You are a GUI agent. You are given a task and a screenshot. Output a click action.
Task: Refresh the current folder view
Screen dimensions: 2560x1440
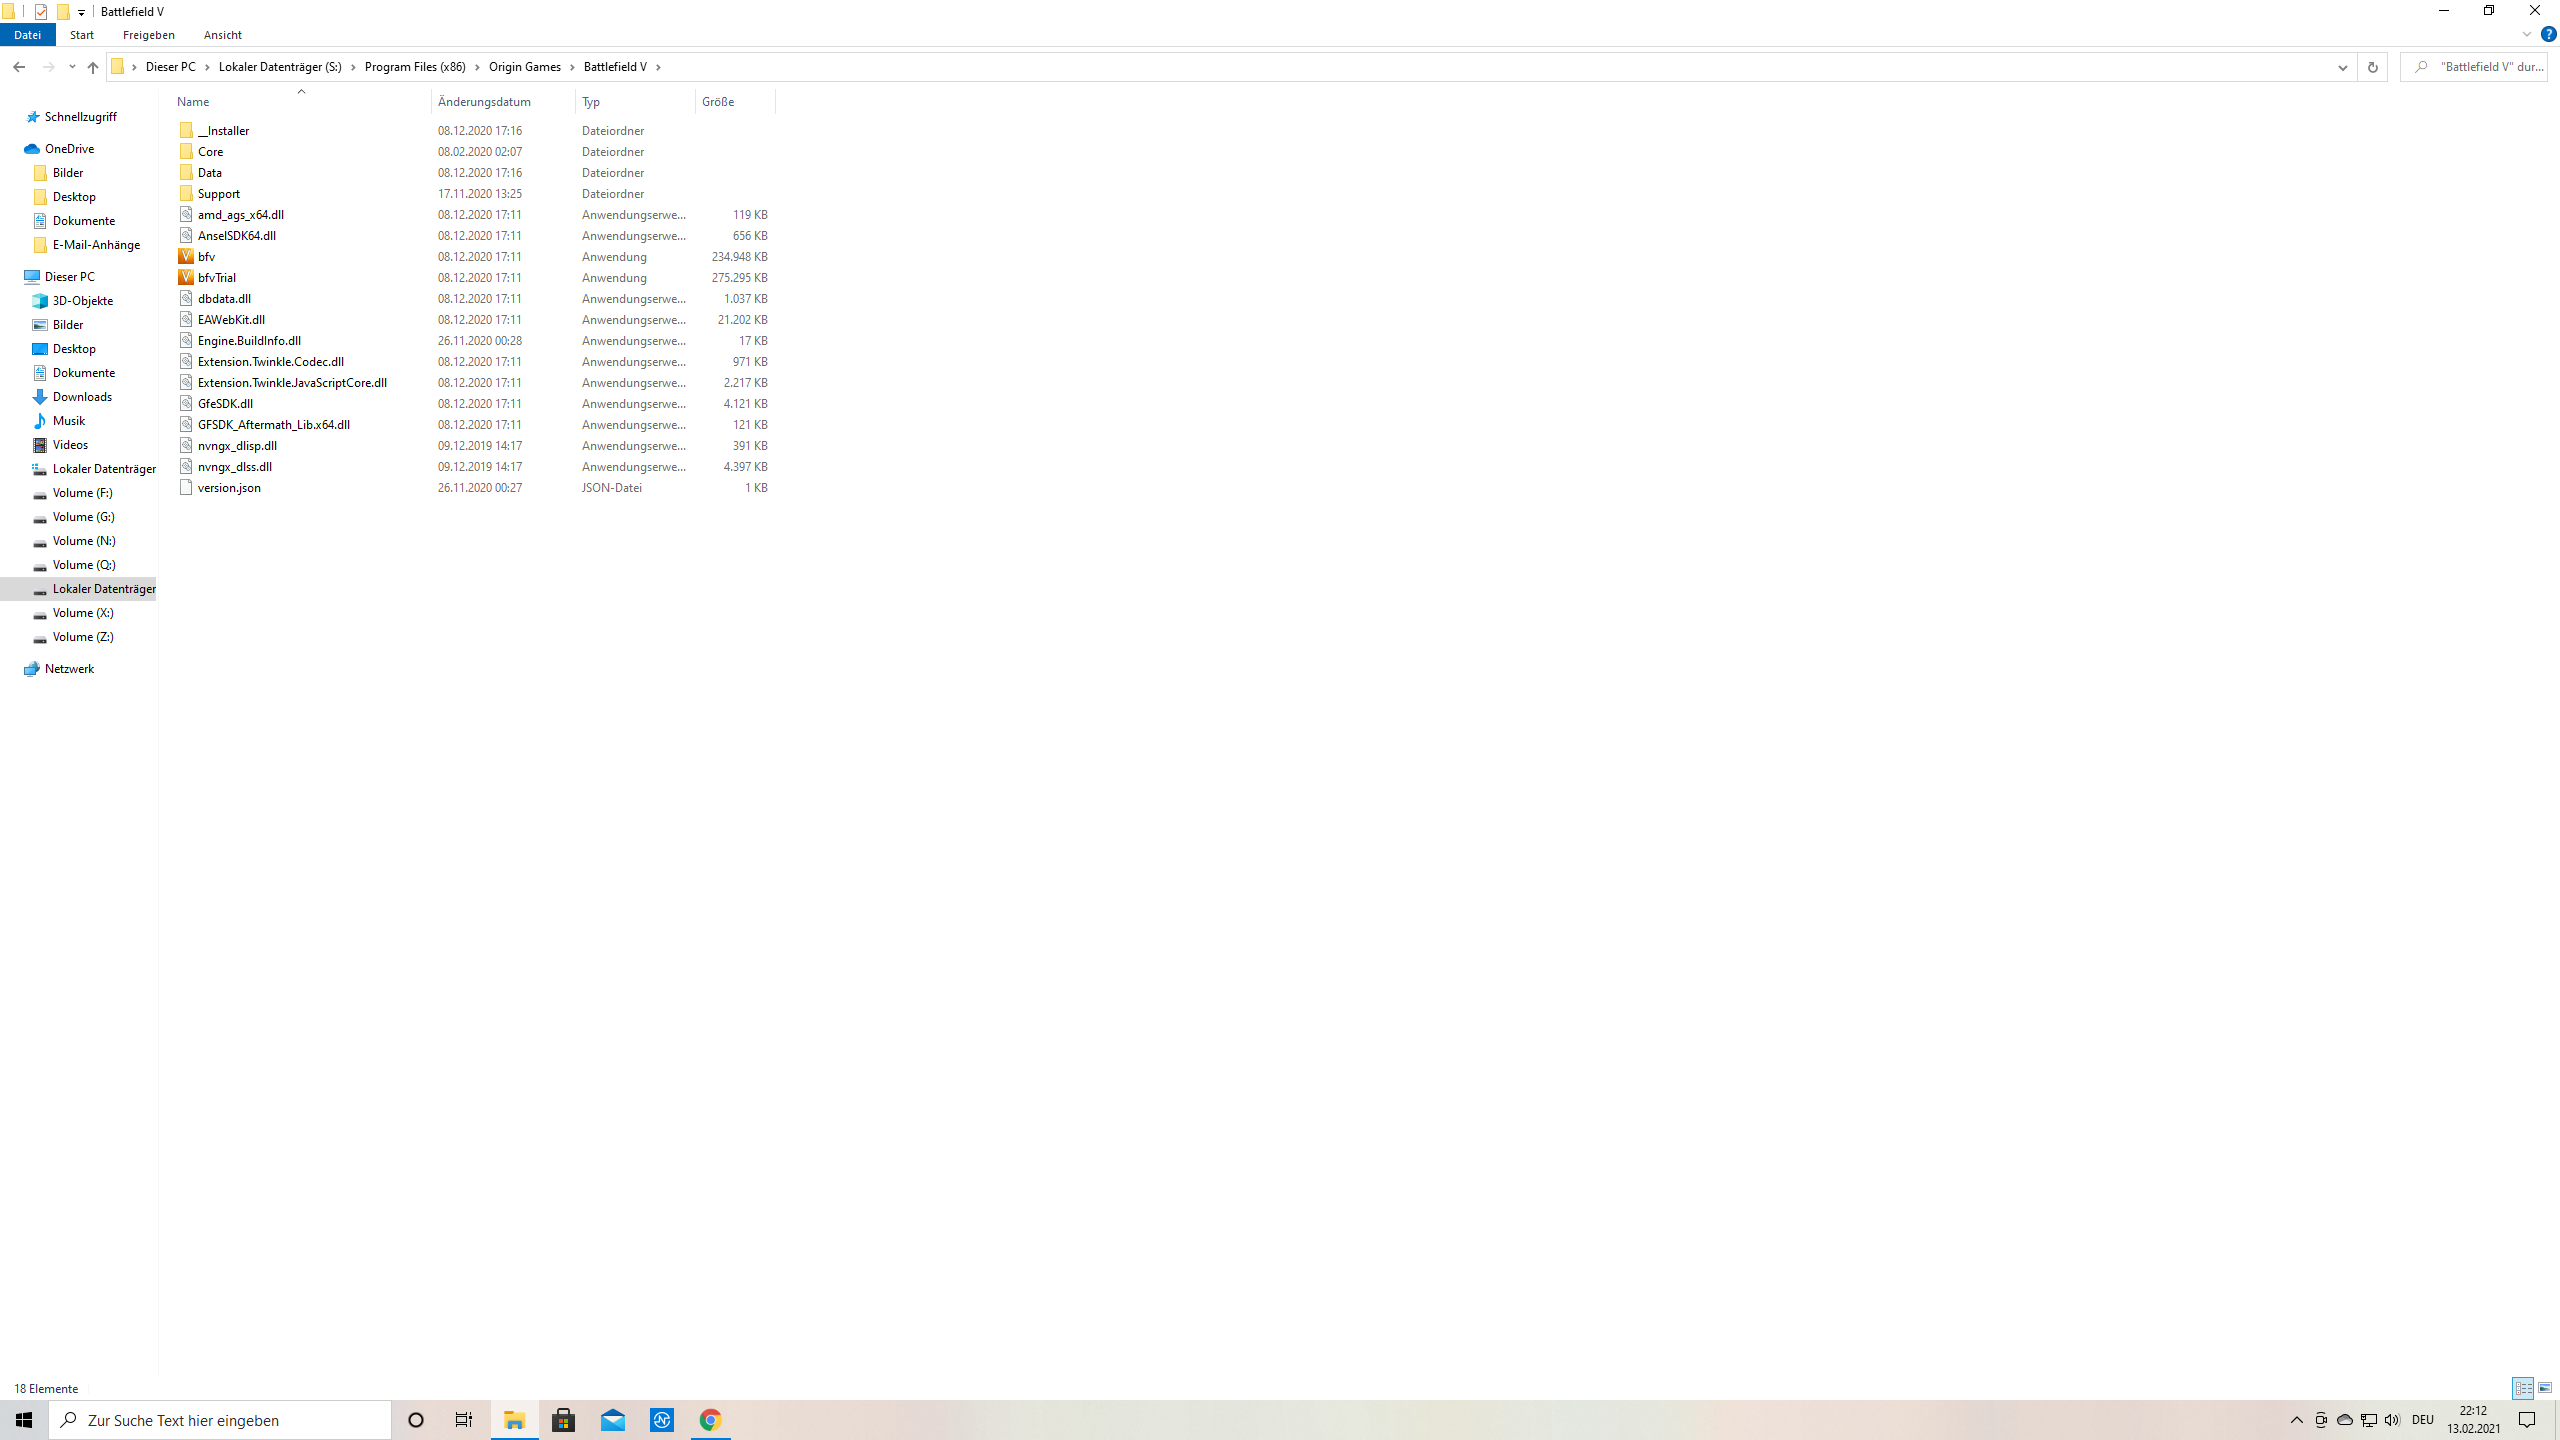(2372, 67)
